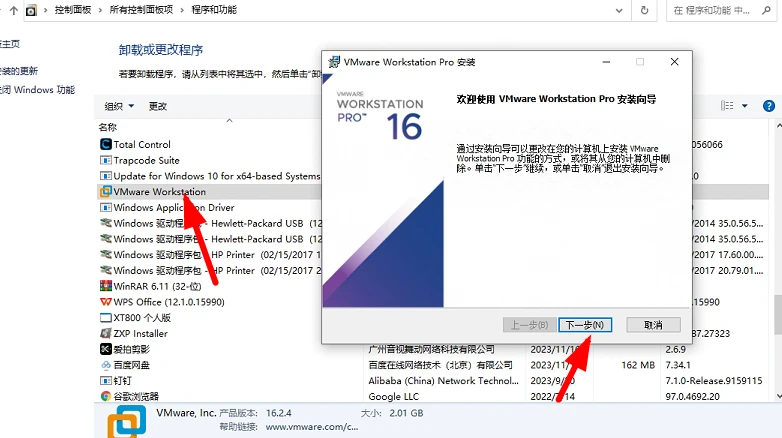Expand the address bar history dropdown
The height and width of the screenshot is (438, 782).
pos(619,10)
